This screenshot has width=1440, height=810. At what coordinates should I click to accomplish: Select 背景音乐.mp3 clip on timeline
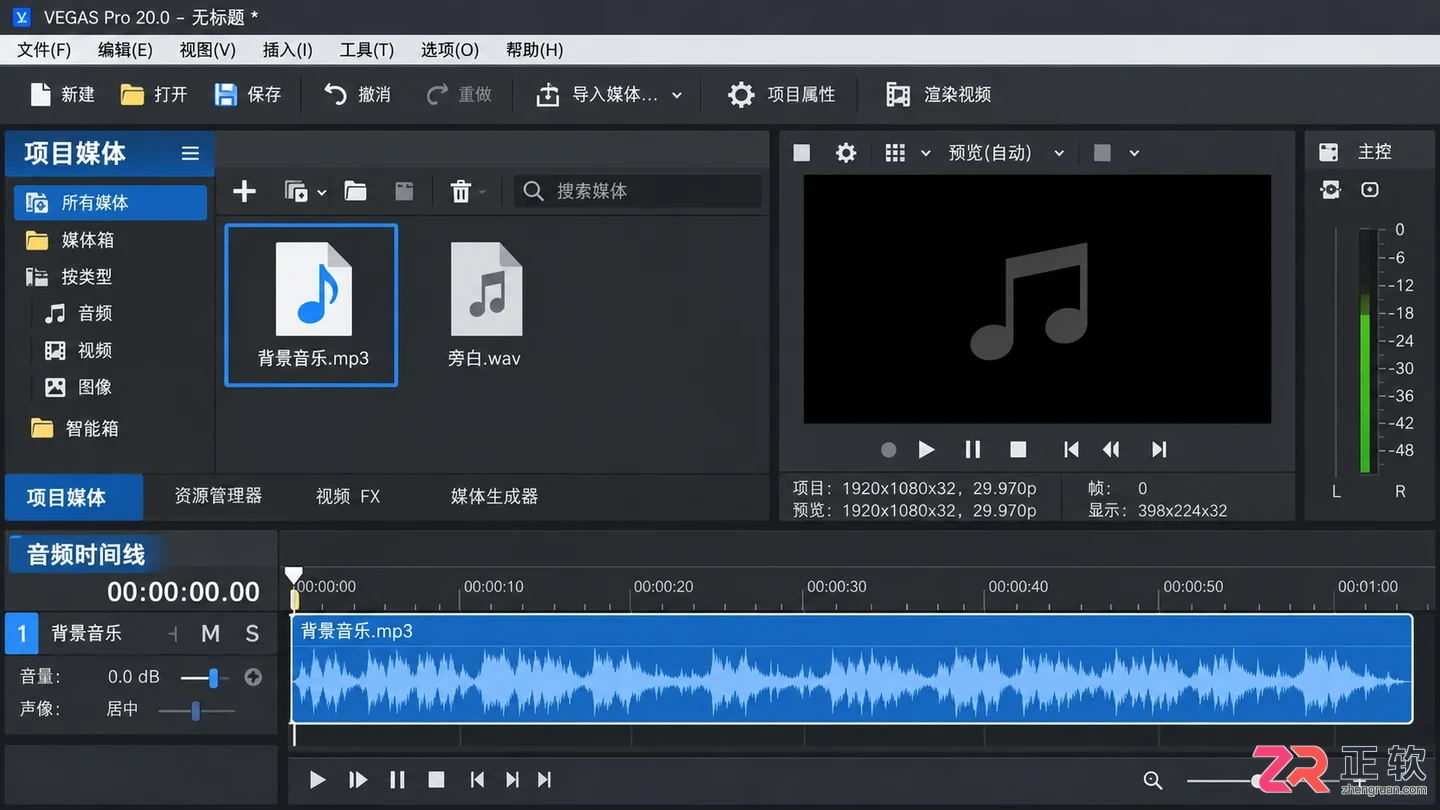tap(851, 669)
